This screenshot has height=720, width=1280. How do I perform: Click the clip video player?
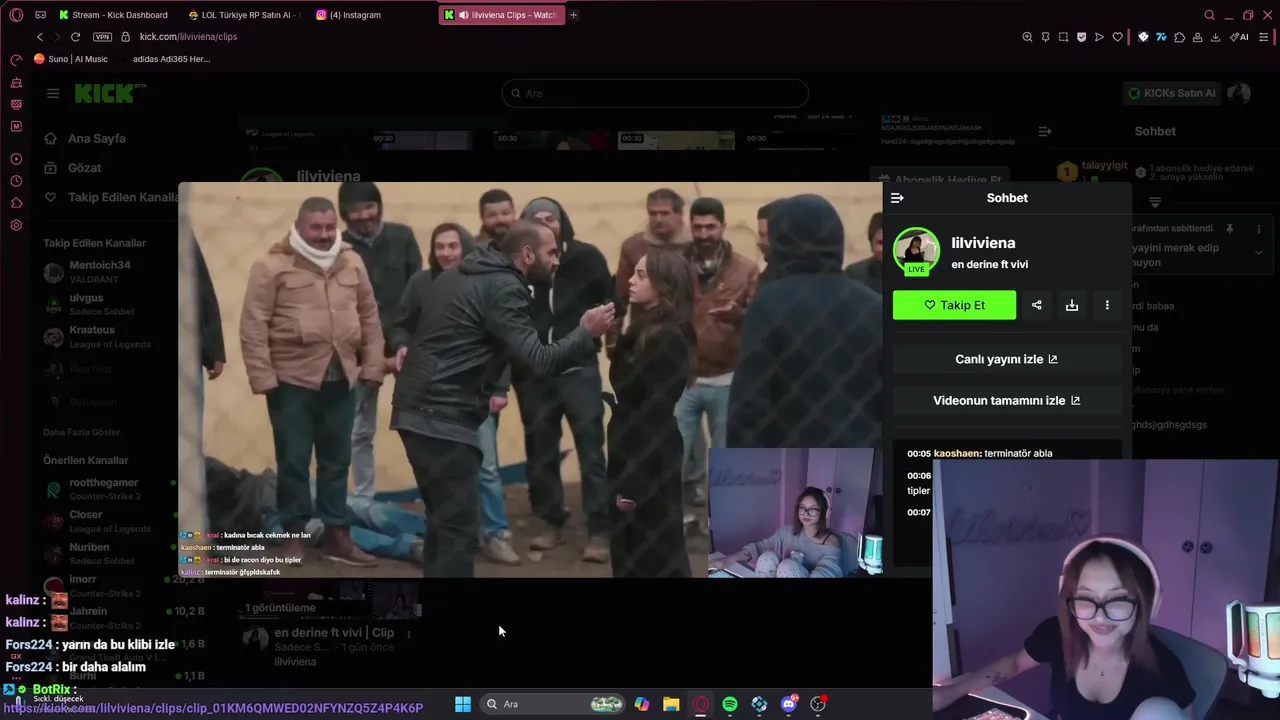point(530,379)
